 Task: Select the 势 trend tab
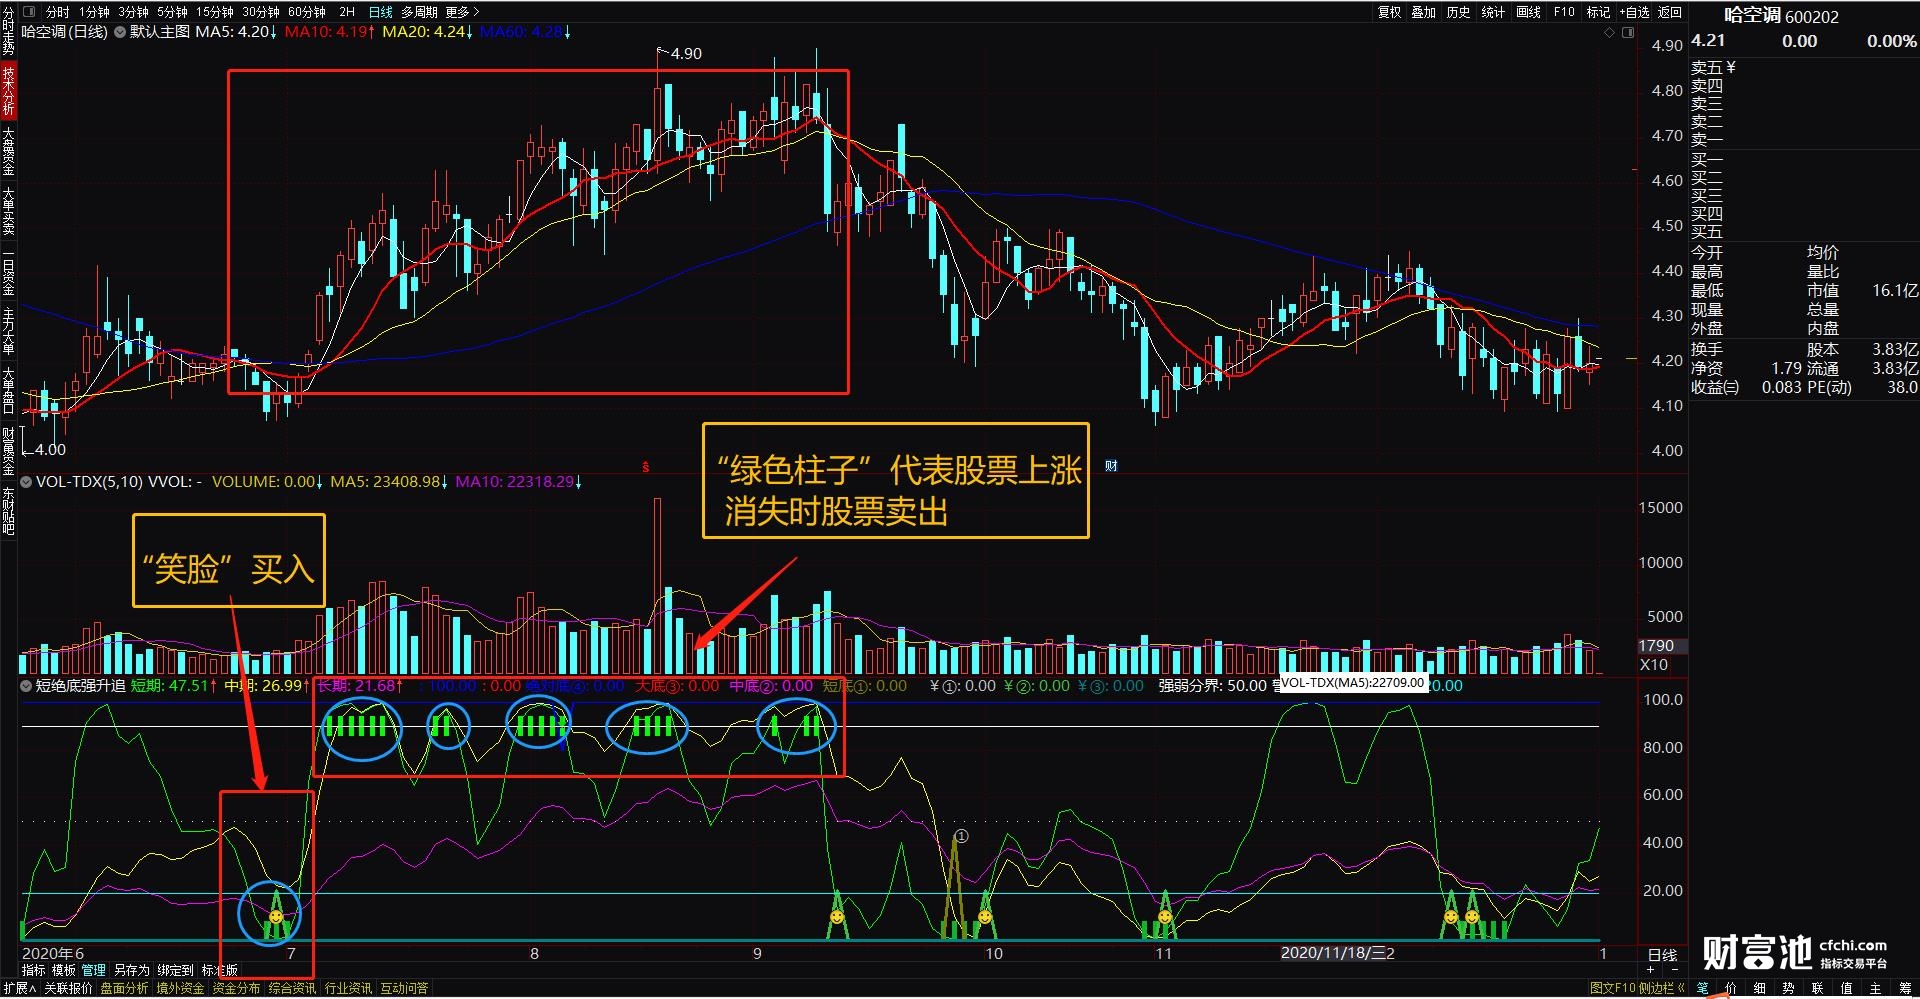point(1788,988)
